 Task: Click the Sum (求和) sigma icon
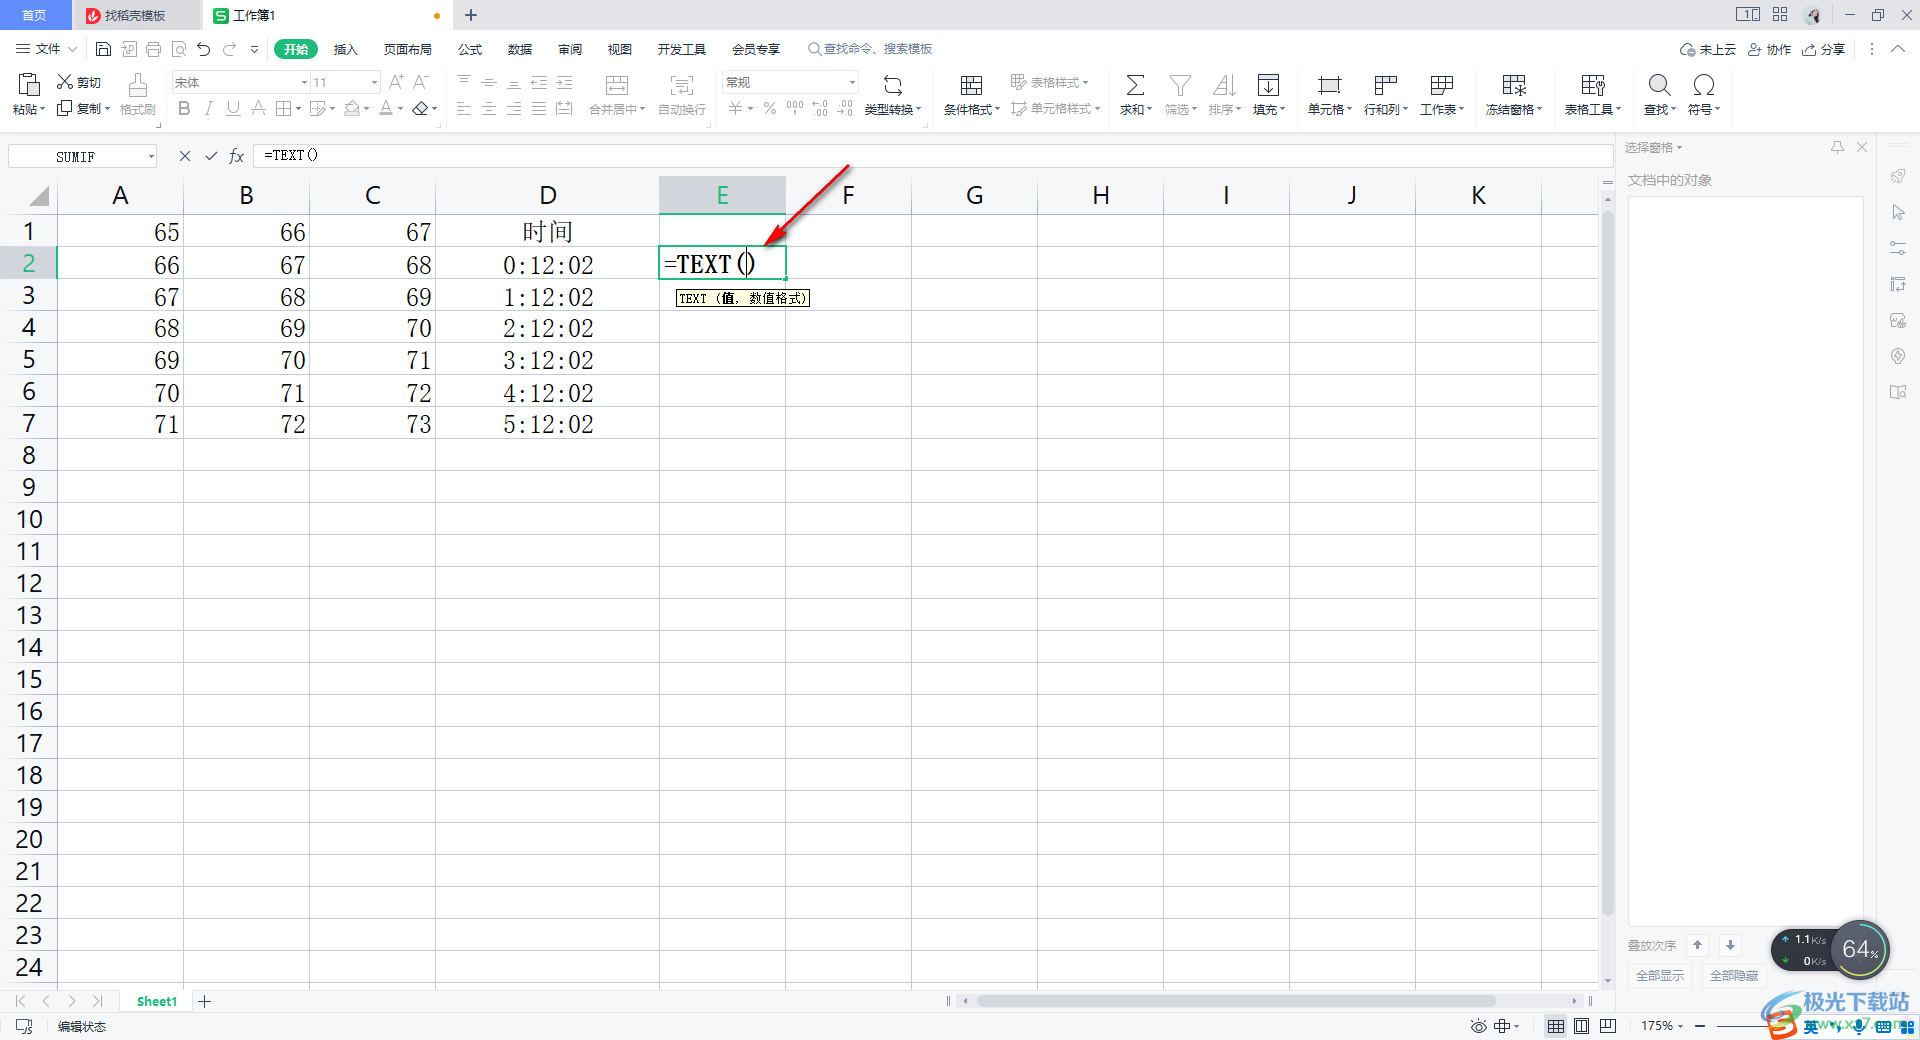1135,85
